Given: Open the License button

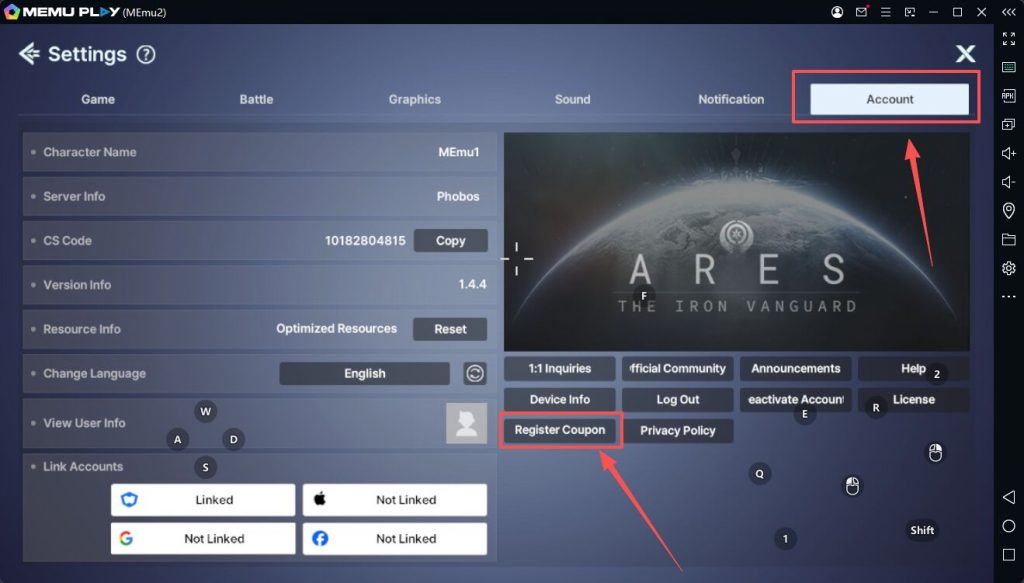Looking at the screenshot, I should coord(914,400).
